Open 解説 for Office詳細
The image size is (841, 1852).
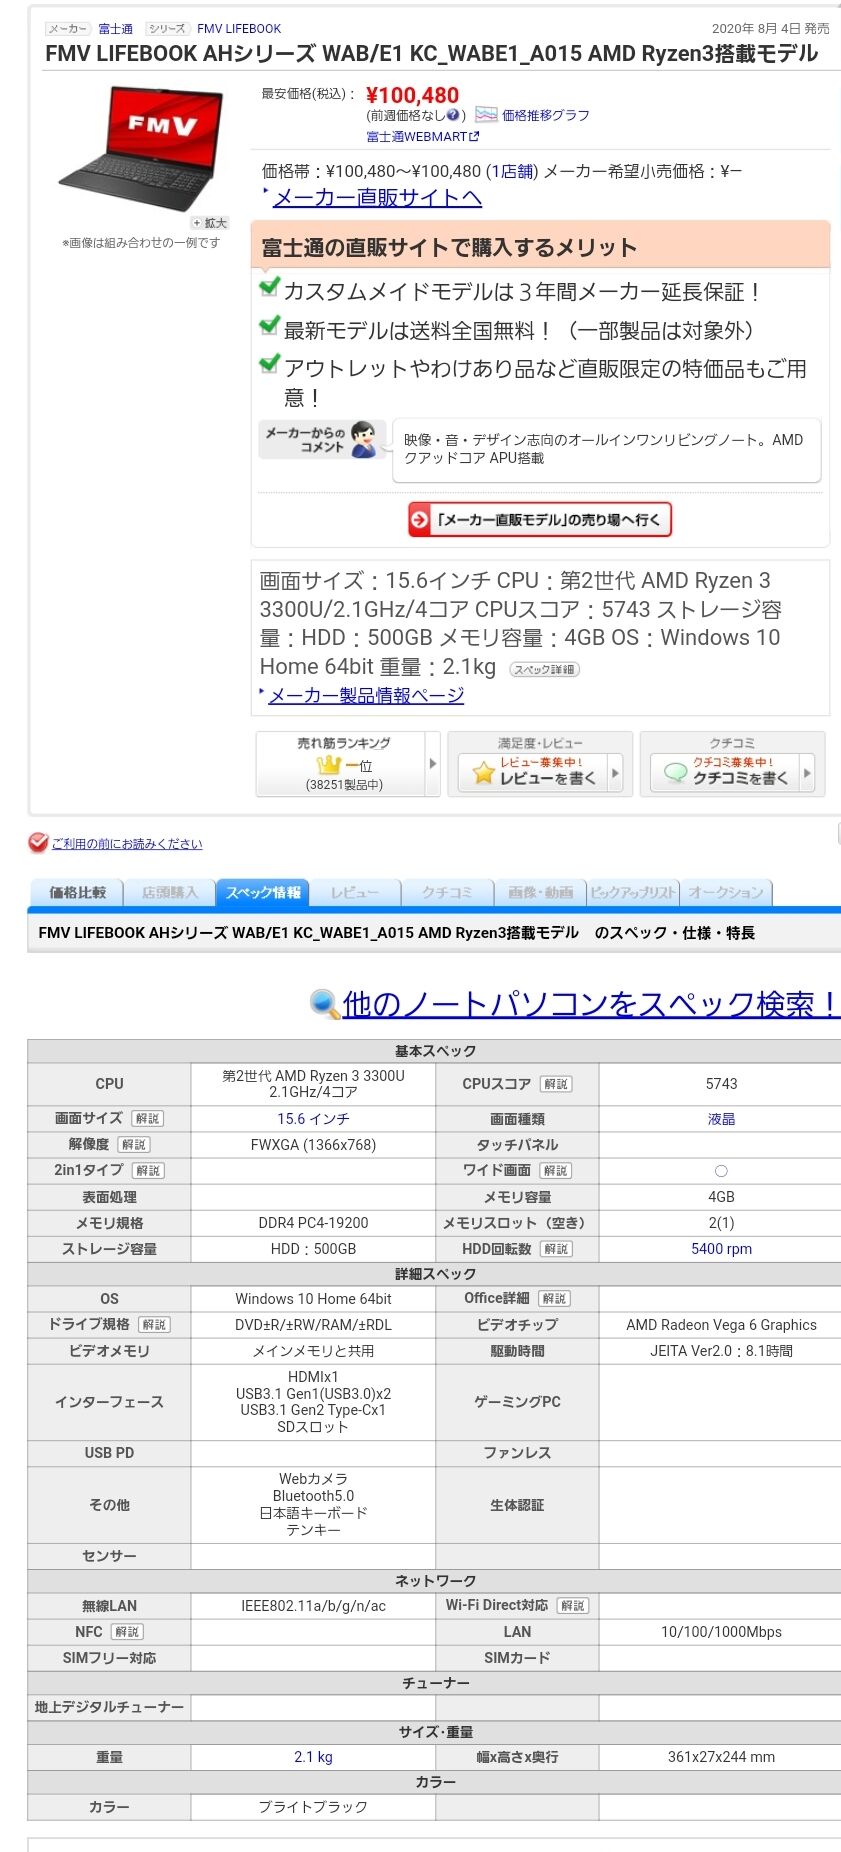(x=554, y=1299)
